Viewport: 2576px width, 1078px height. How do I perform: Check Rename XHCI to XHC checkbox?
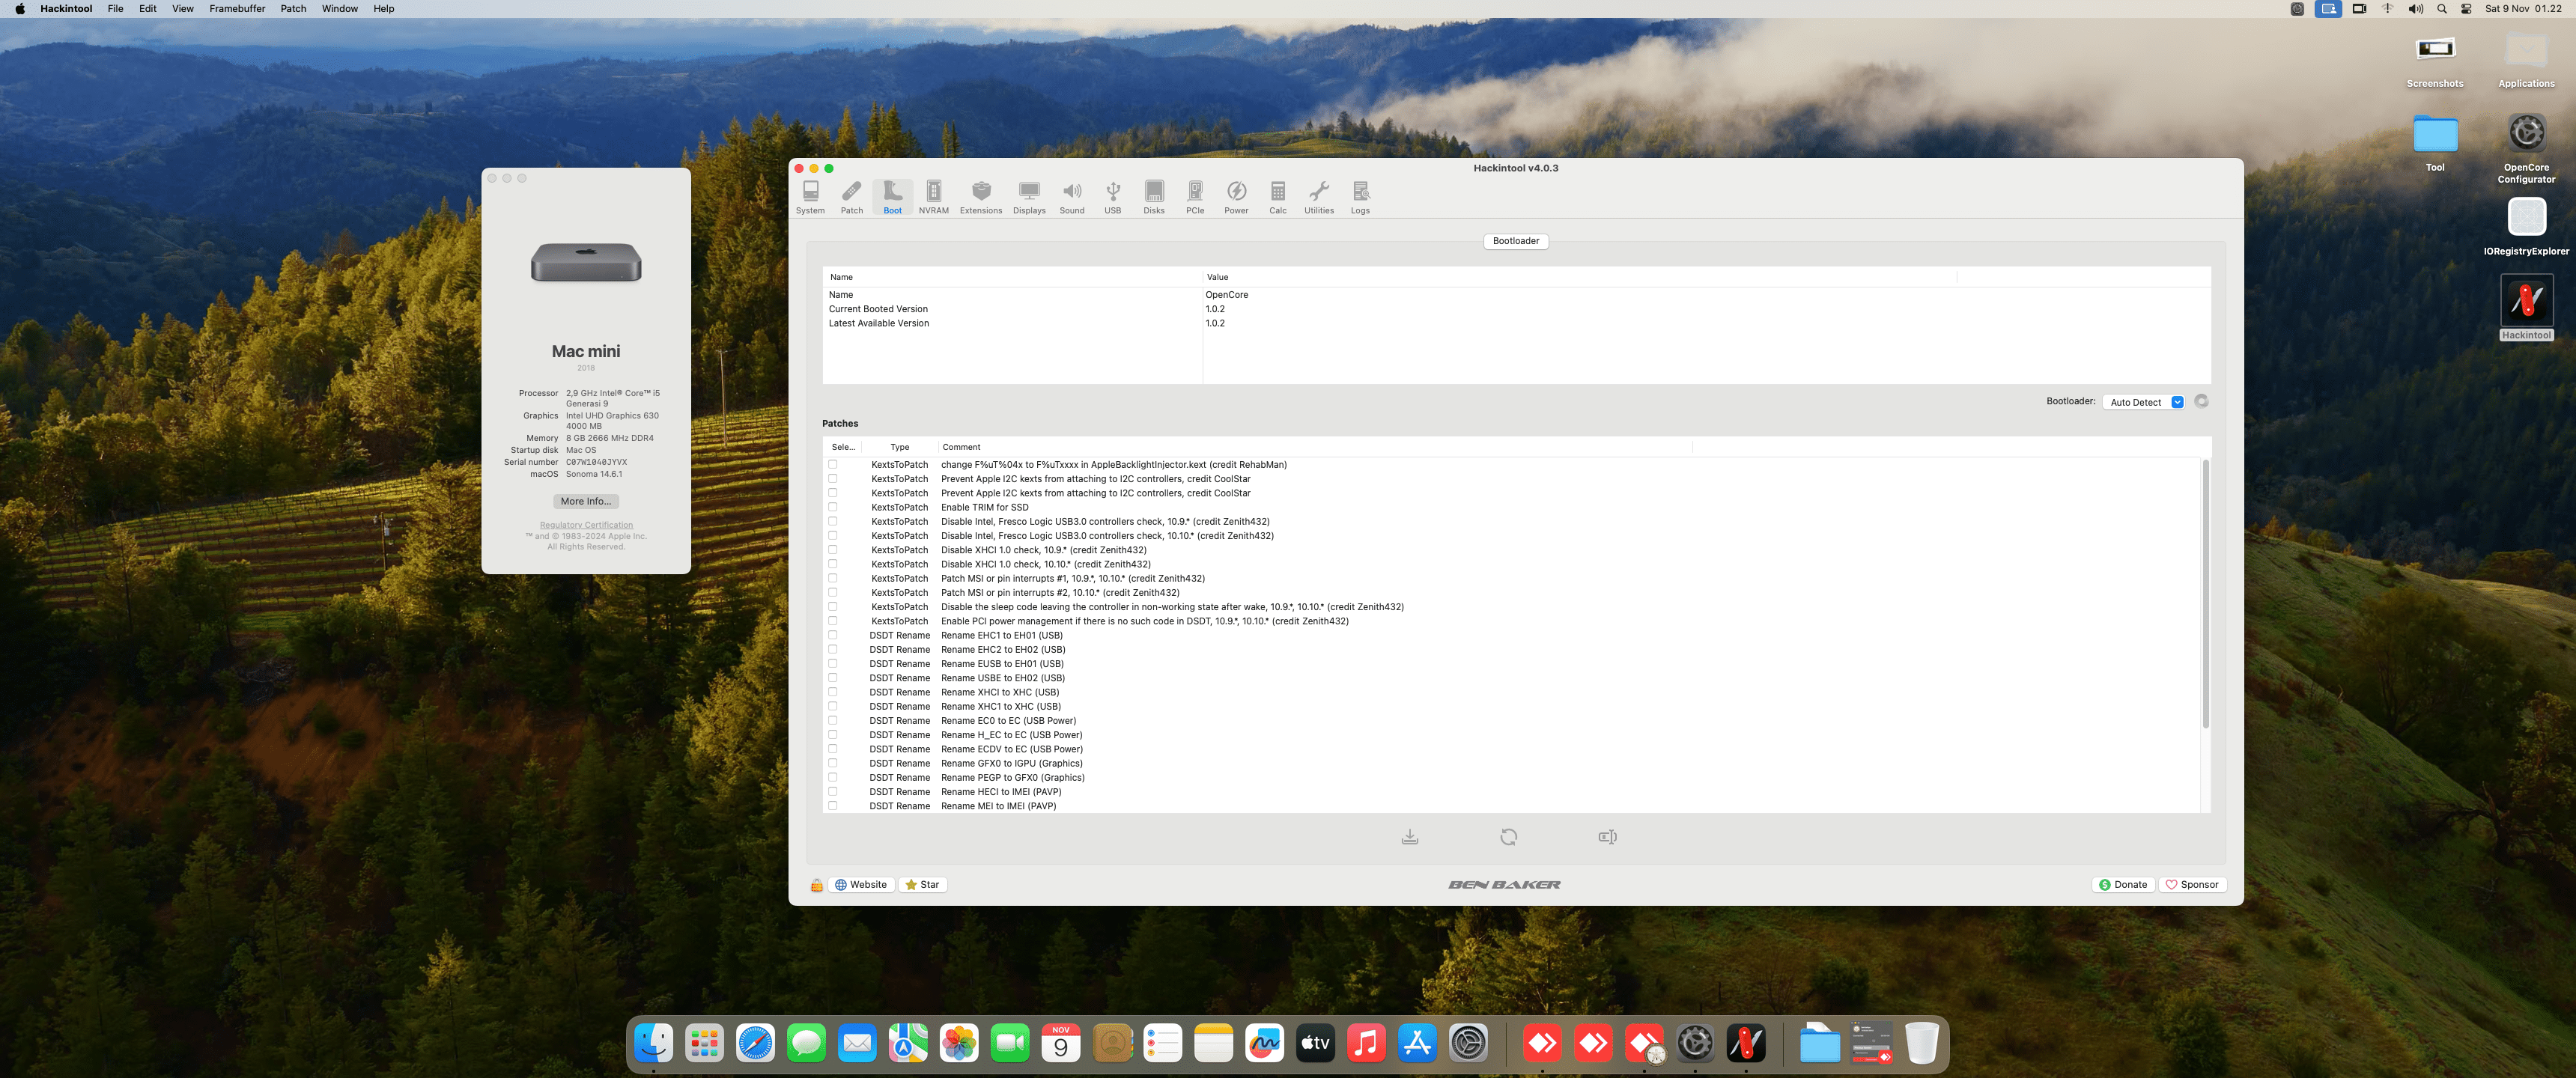(x=832, y=692)
